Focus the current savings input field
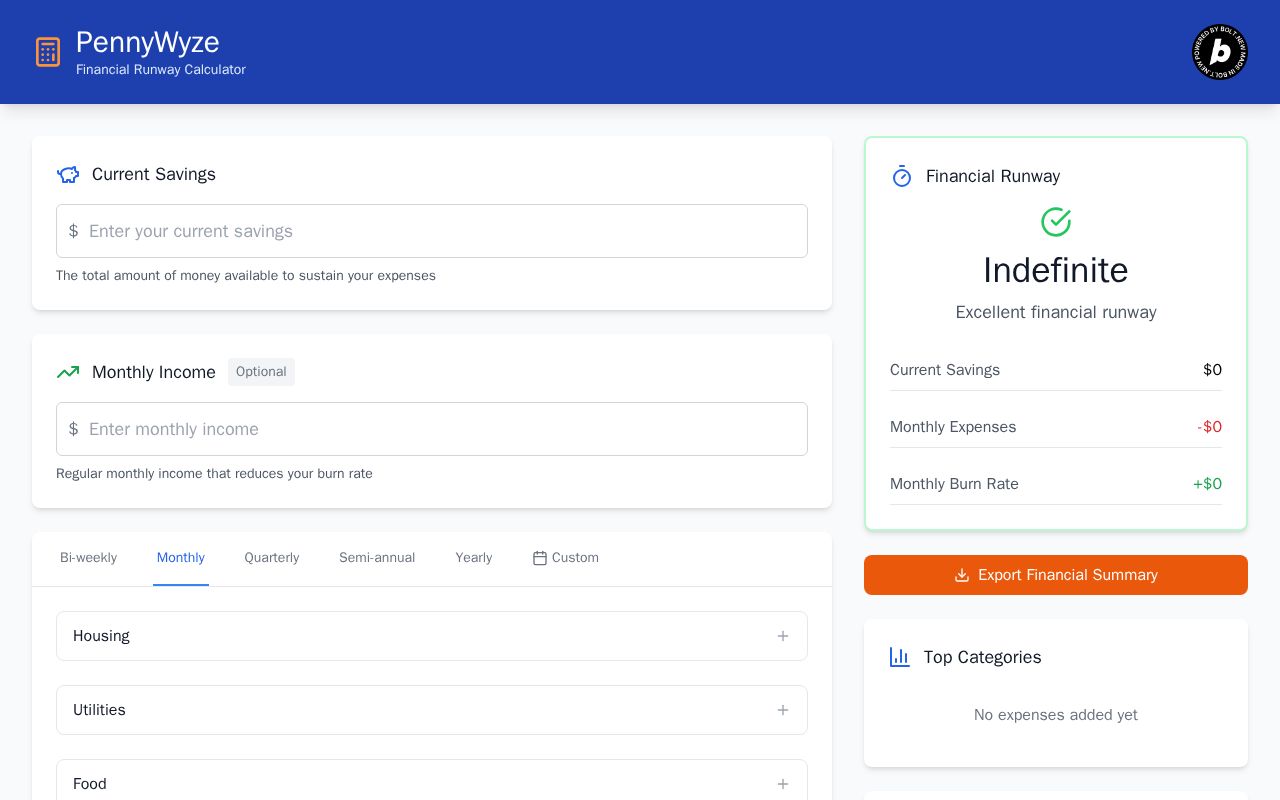Screen dimensions: 1280x800 pos(432,231)
